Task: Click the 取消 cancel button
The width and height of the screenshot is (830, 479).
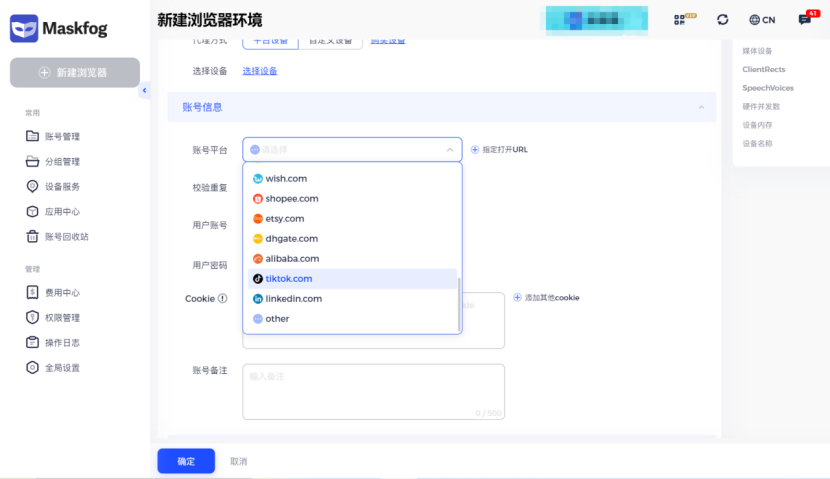Action: point(239,462)
